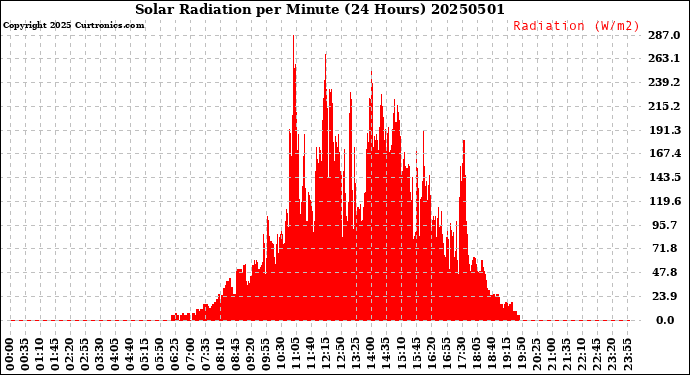
Task: Click the 04:05 time axis label
Action: pos(115,355)
